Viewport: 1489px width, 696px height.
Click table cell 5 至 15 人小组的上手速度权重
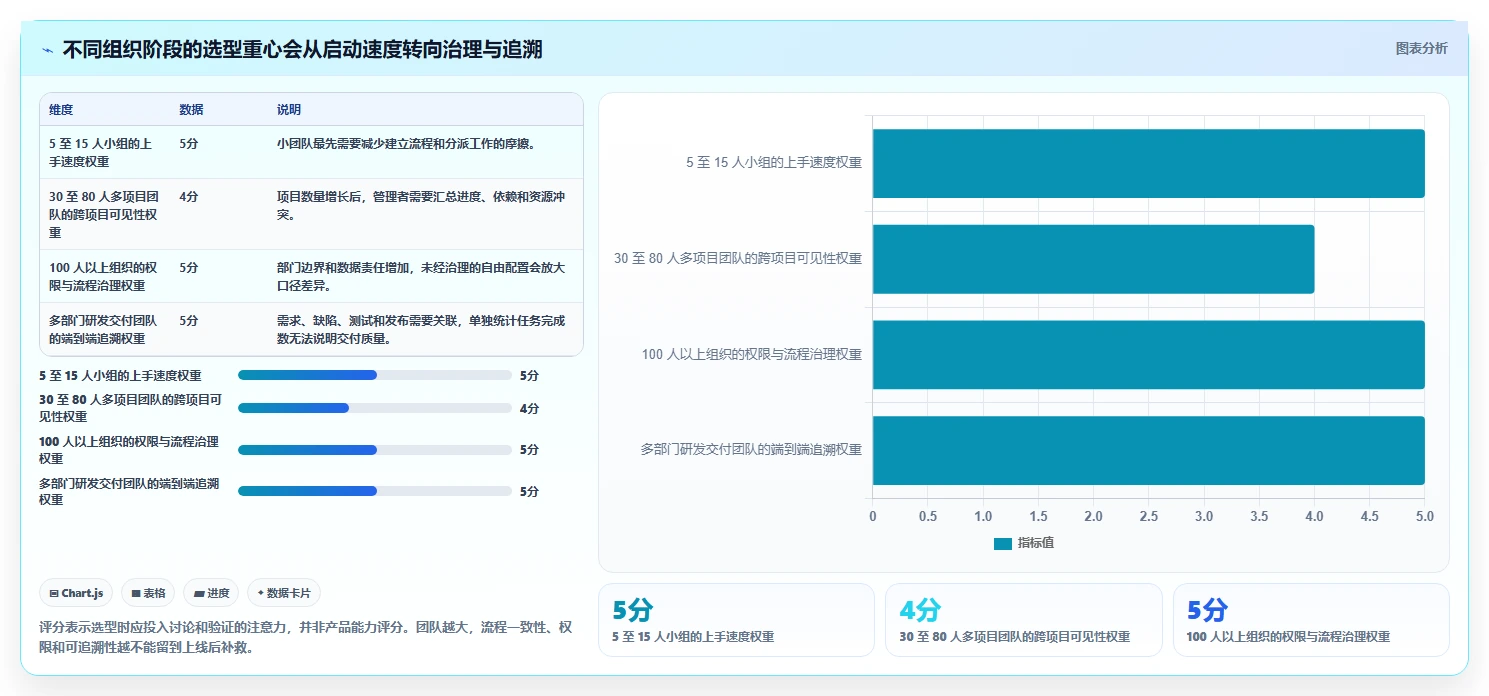tap(105, 152)
